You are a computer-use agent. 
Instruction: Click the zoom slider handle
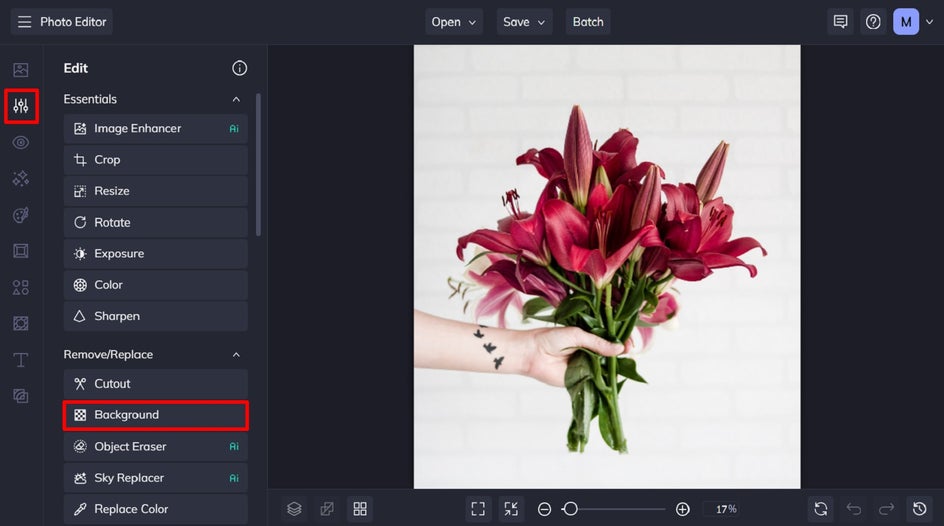pos(570,509)
